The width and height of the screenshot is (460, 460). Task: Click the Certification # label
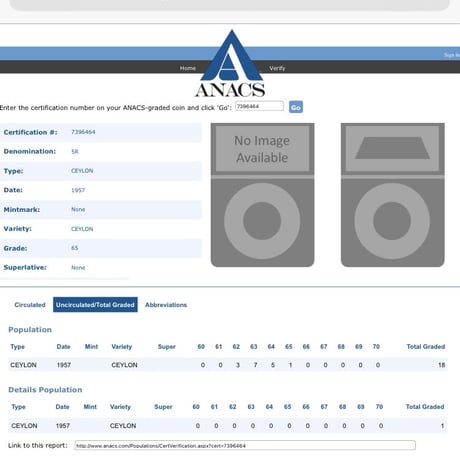coord(30,132)
